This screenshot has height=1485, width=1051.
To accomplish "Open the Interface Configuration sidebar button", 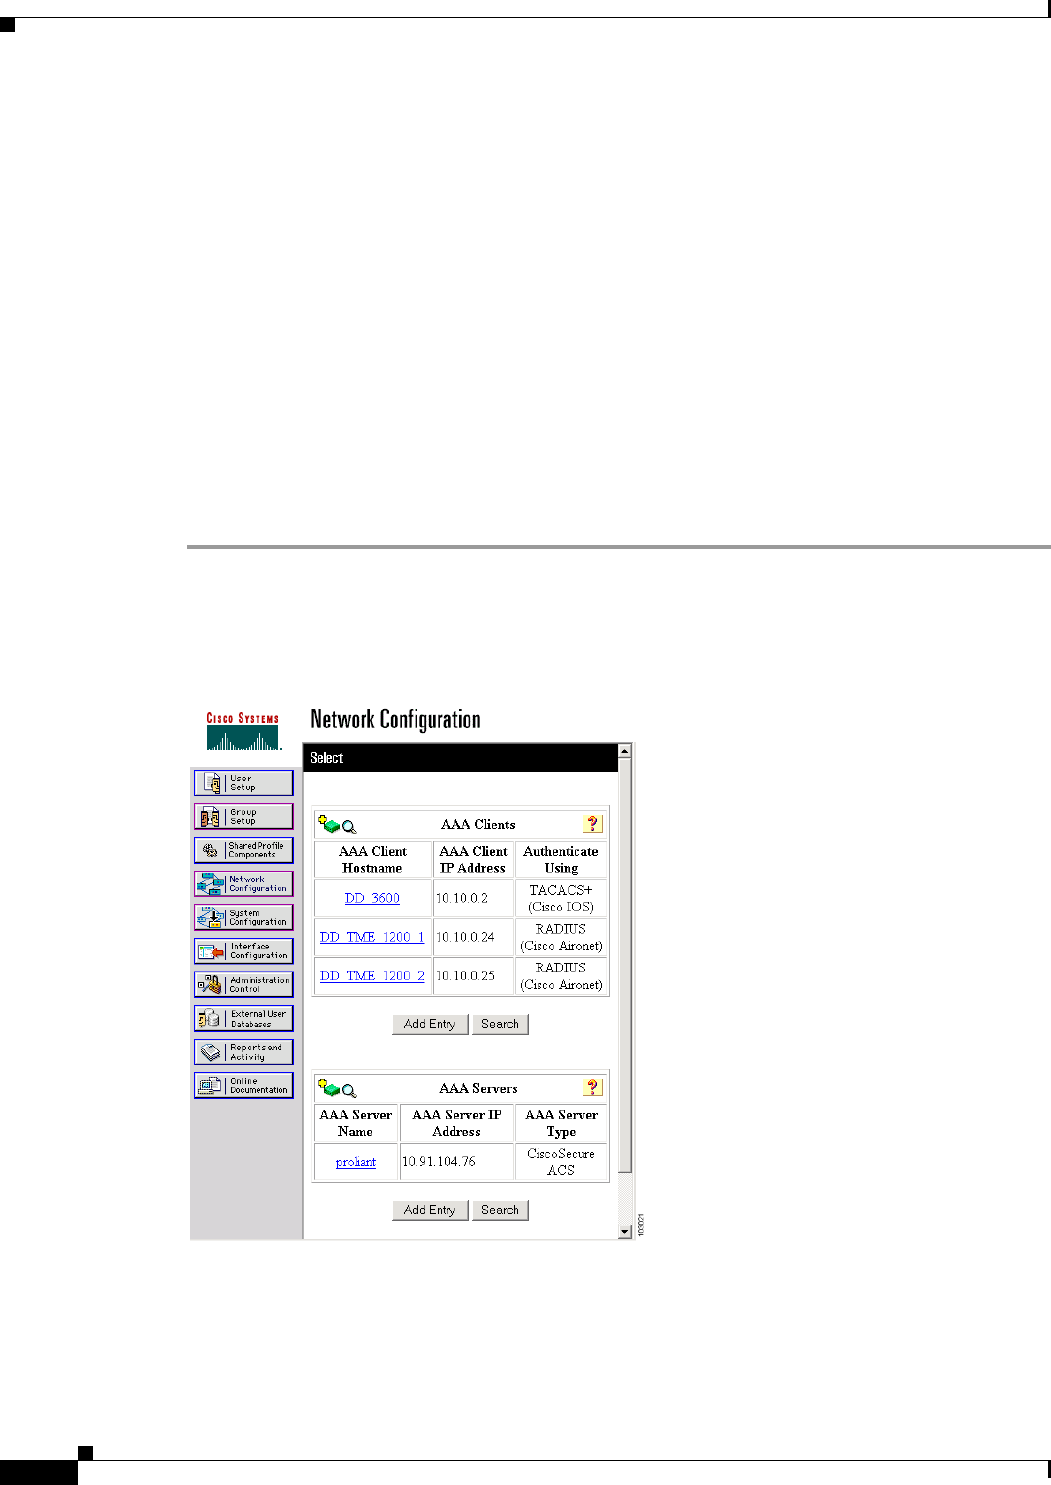I will point(244,951).
